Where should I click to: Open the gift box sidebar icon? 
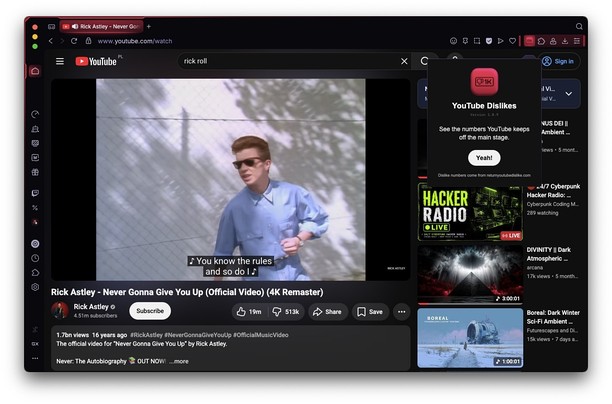(x=35, y=172)
